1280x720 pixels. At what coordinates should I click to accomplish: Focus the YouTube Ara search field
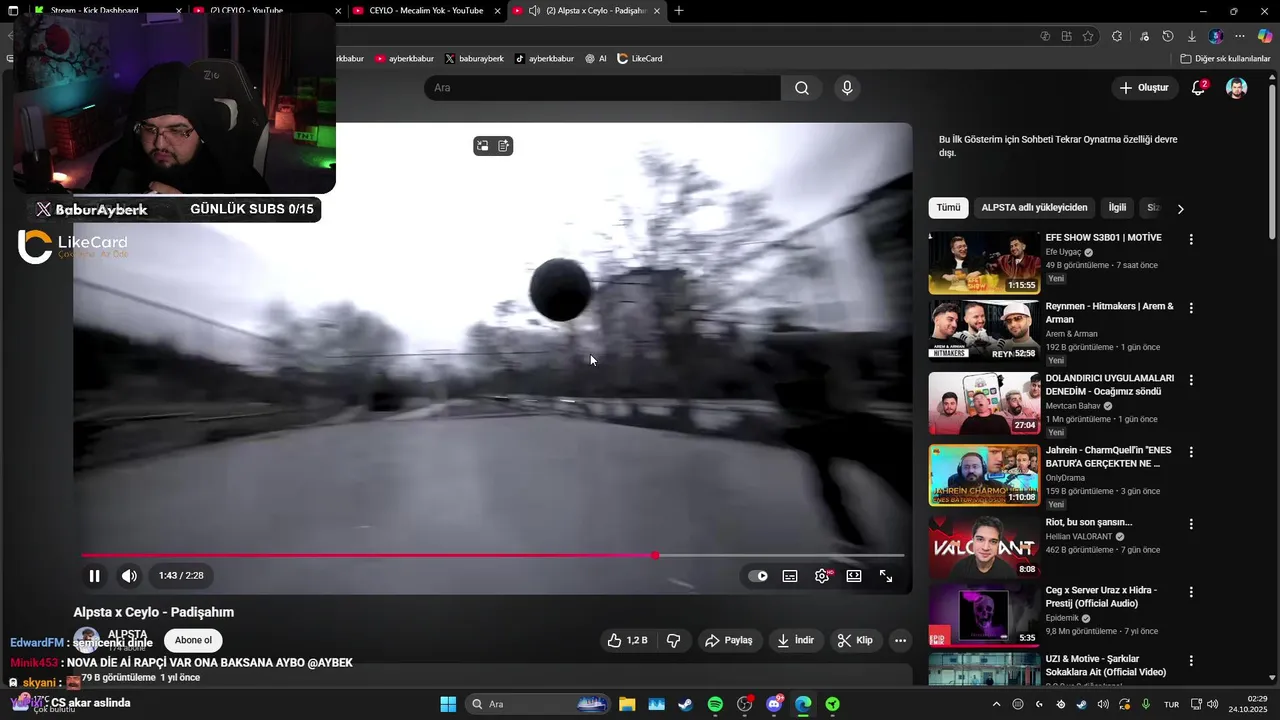tap(602, 88)
